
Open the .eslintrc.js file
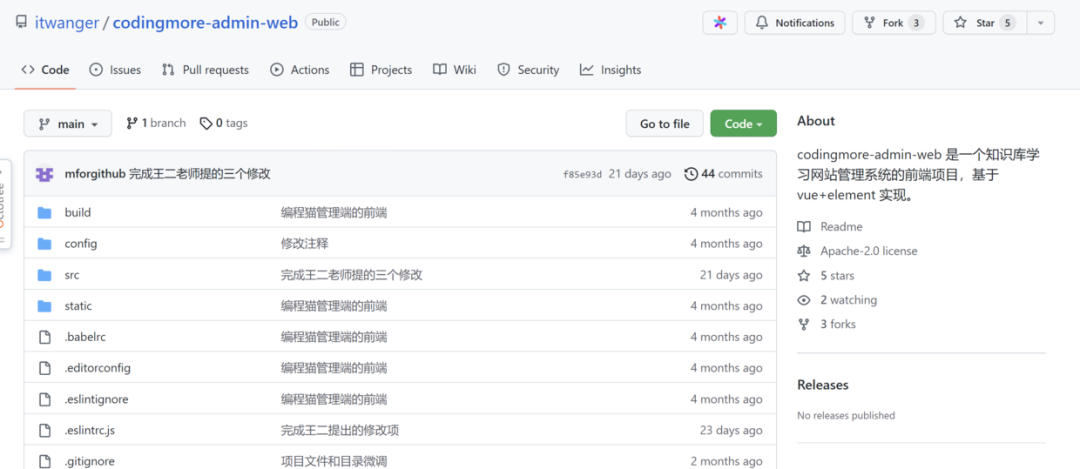[90, 430]
